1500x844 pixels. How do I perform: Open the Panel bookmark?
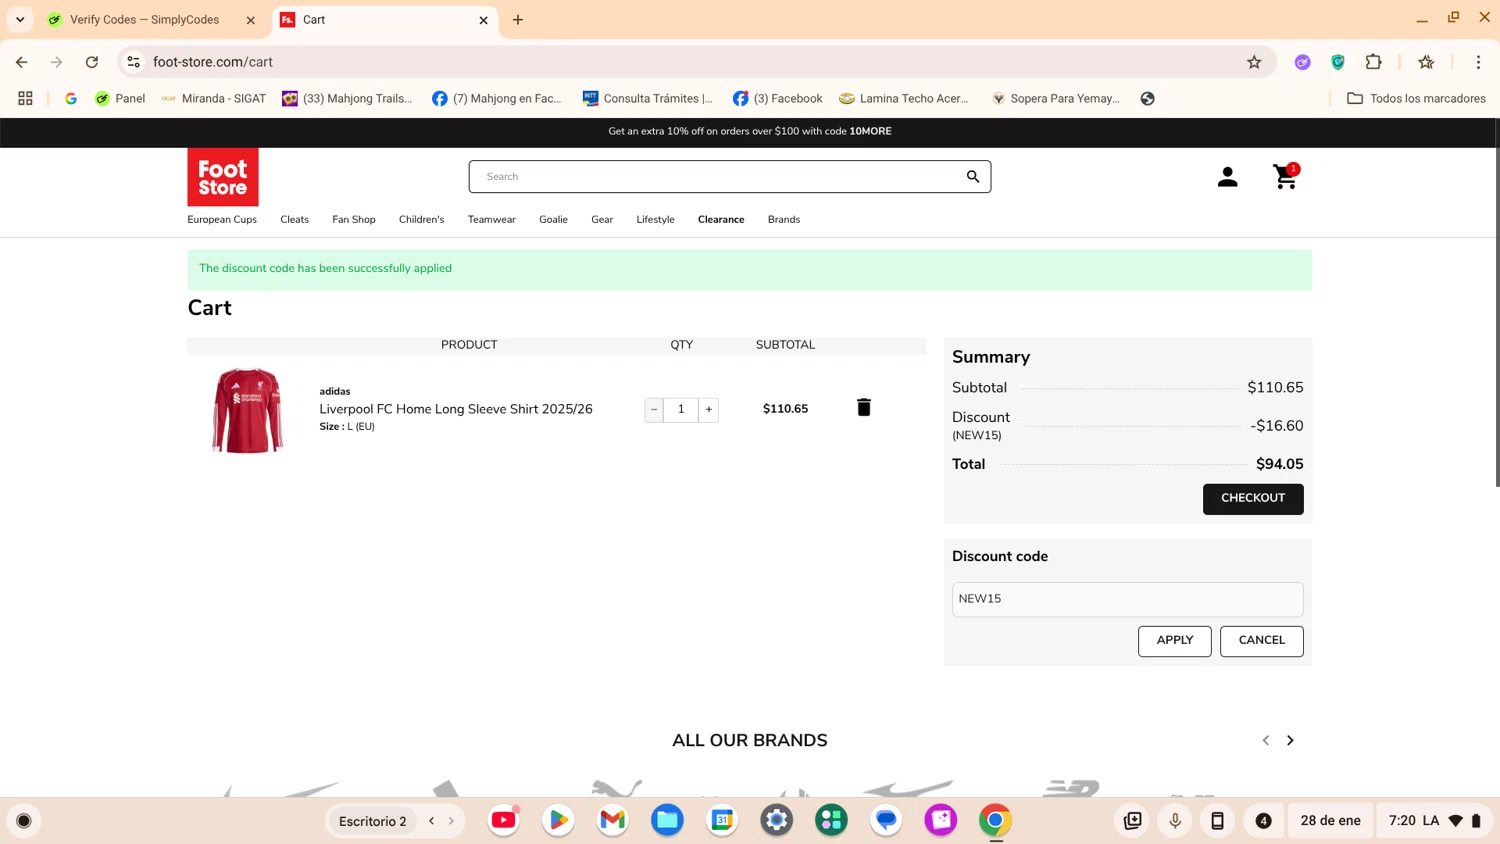(x=120, y=98)
